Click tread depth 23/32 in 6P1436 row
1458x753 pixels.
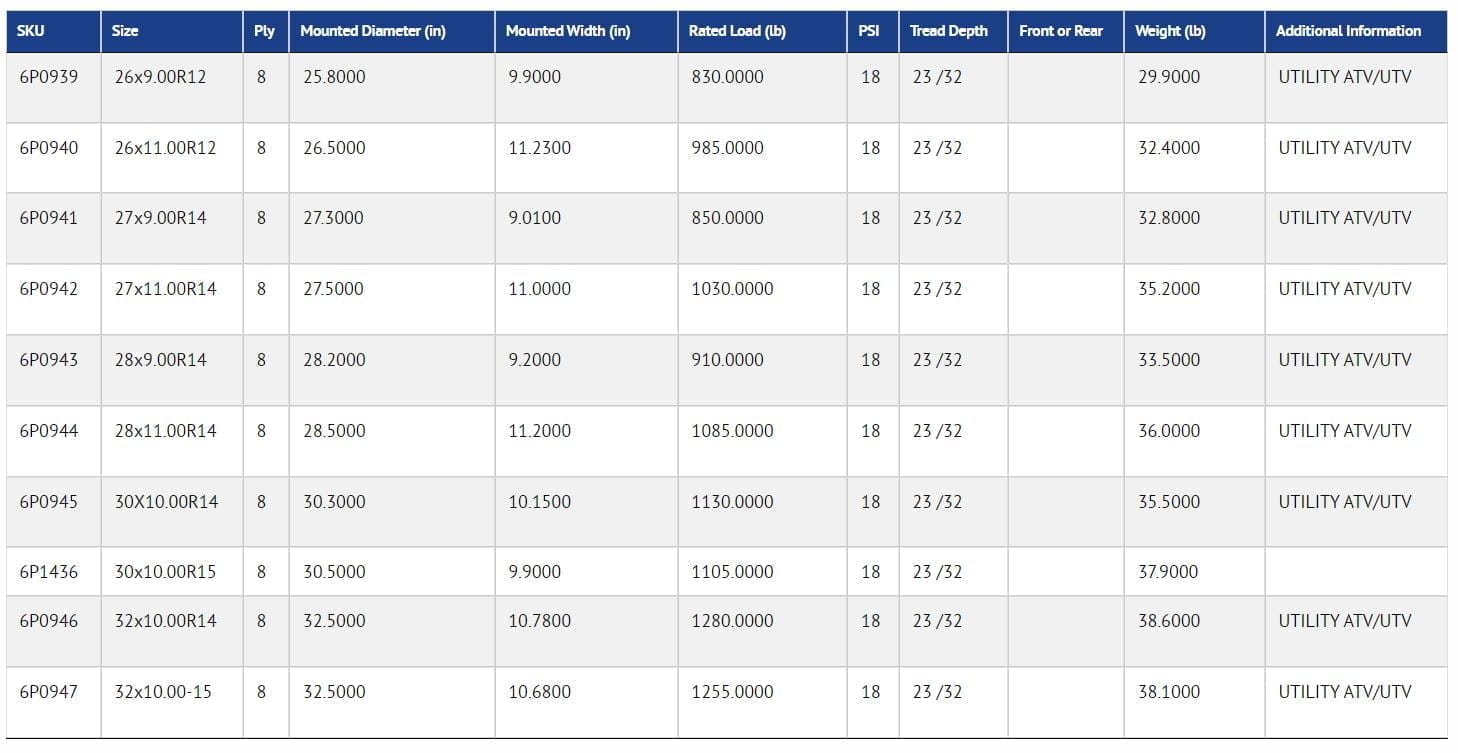pyautogui.click(x=937, y=572)
